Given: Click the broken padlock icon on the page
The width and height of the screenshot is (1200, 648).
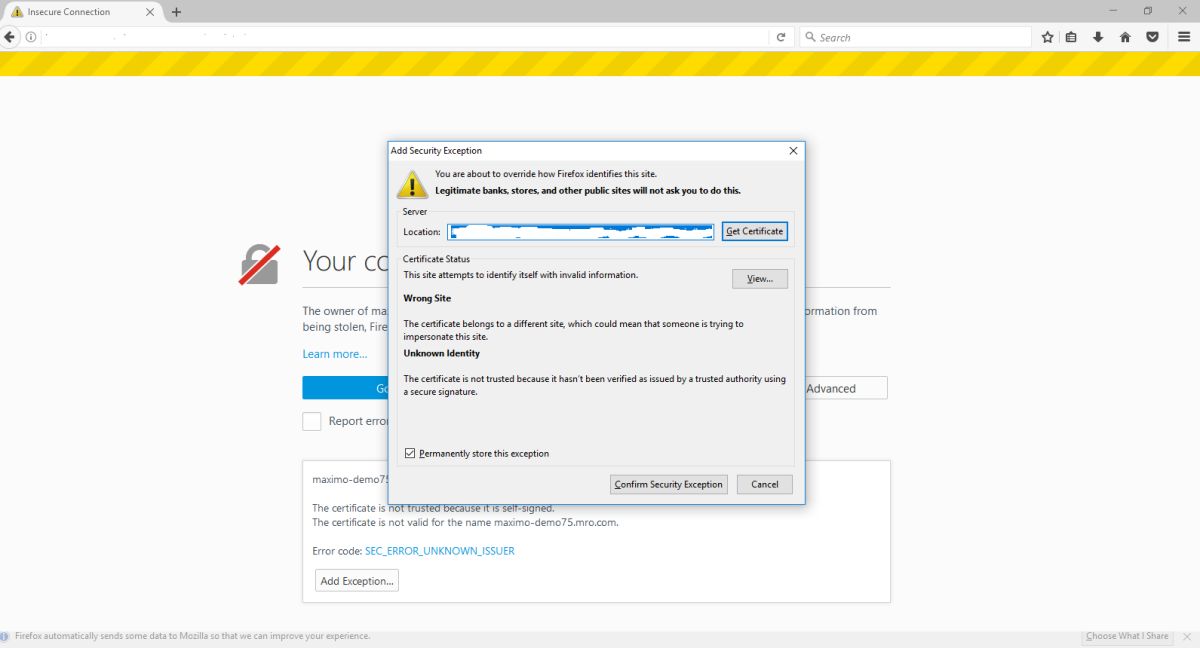Looking at the screenshot, I should click(x=259, y=265).
